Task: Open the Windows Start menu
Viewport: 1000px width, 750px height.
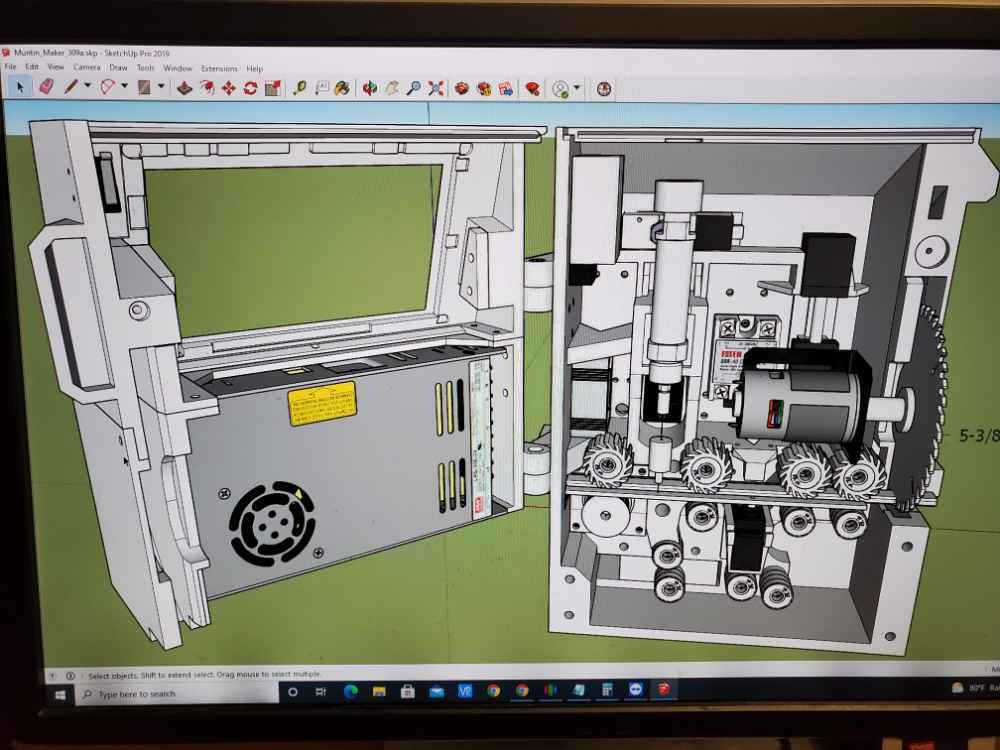Action: click(60, 693)
